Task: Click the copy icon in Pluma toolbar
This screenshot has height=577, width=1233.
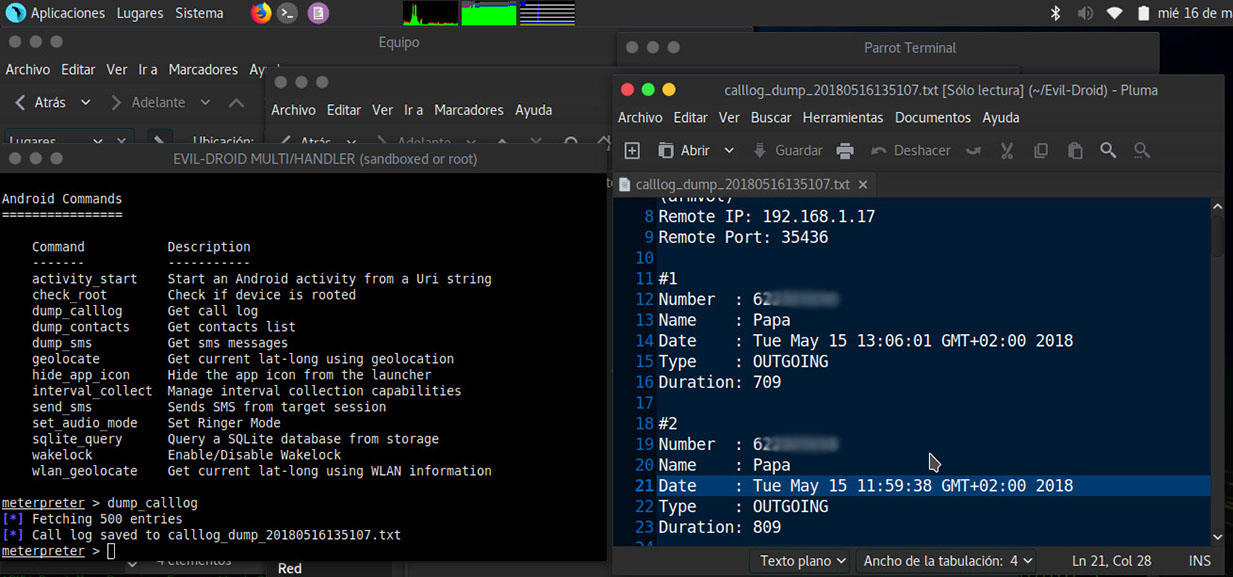Action: [x=1041, y=150]
